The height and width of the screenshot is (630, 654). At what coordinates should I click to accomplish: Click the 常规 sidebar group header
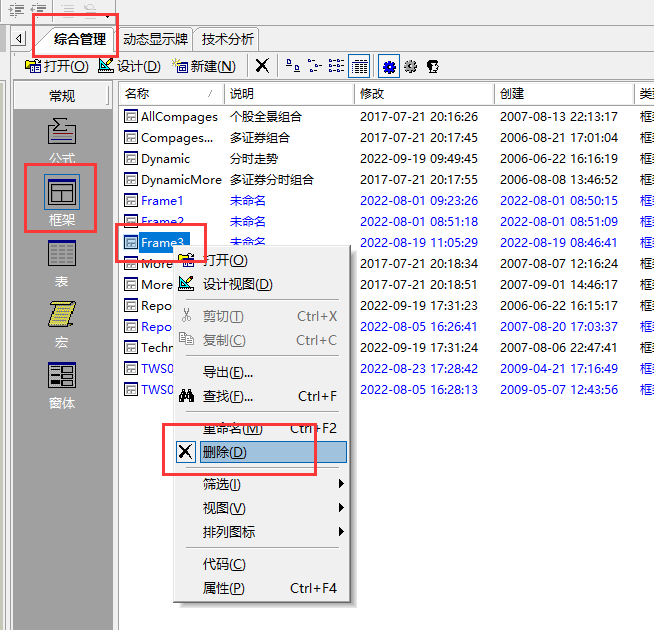62,96
